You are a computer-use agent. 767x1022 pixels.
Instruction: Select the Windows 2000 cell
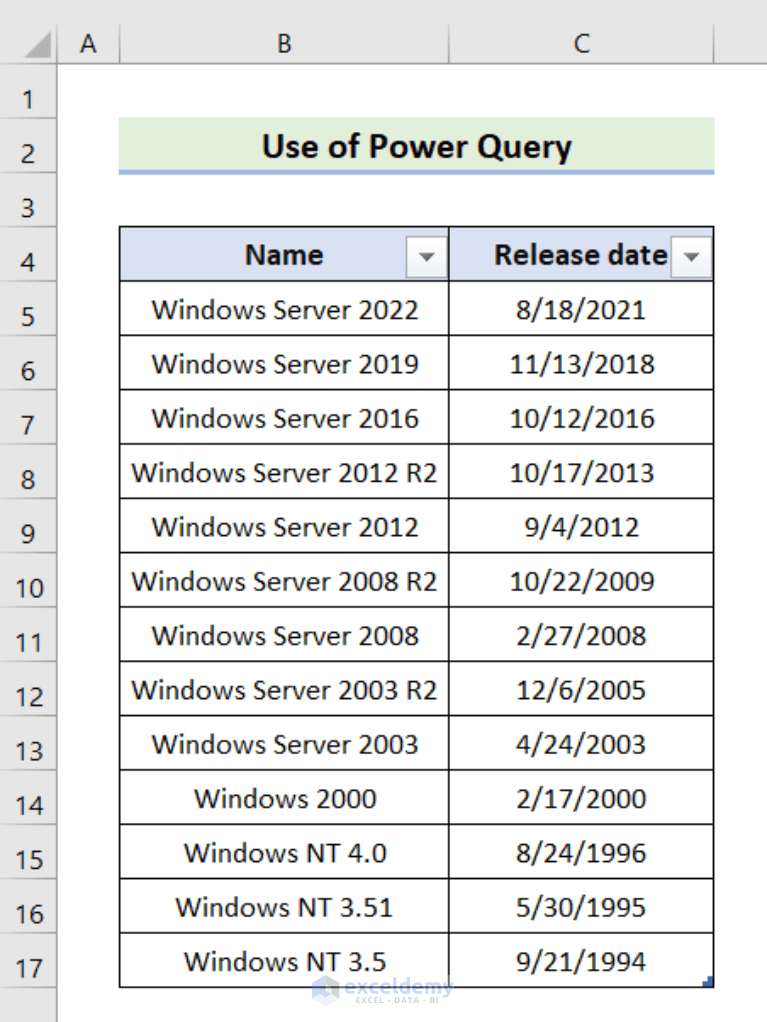[x=284, y=798]
